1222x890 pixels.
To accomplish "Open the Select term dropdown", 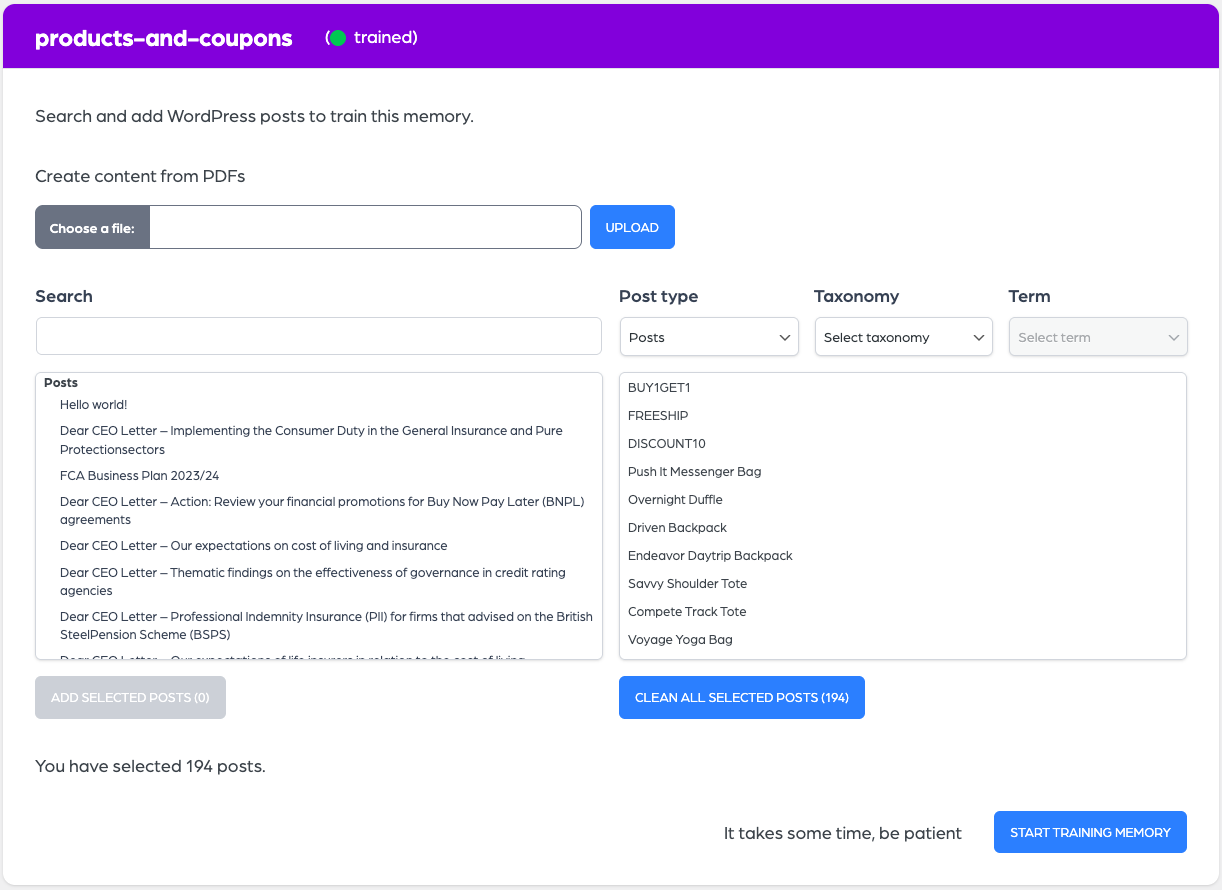I will tap(1098, 337).
